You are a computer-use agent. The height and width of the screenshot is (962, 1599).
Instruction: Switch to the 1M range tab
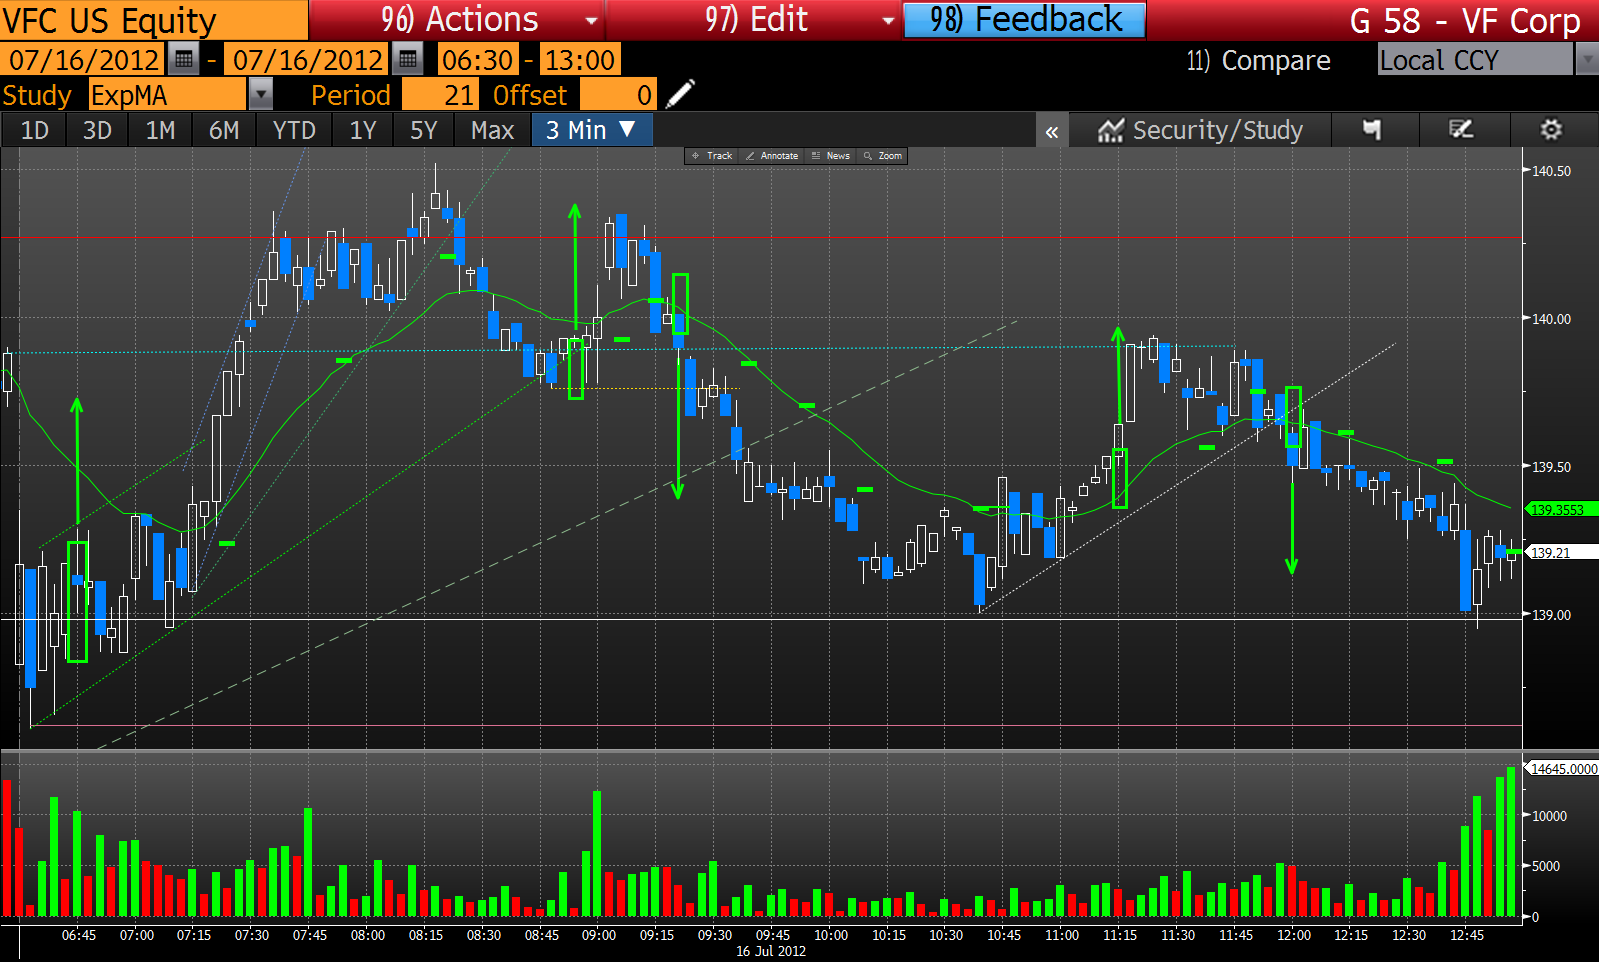pyautogui.click(x=160, y=130)
